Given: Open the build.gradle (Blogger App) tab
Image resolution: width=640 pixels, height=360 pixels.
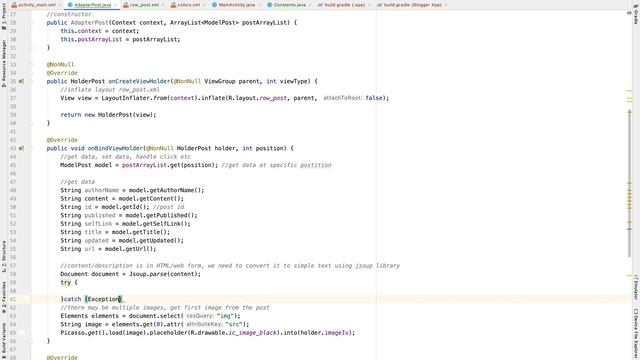Looking at the screenshot, I should (x=412, y=5).
